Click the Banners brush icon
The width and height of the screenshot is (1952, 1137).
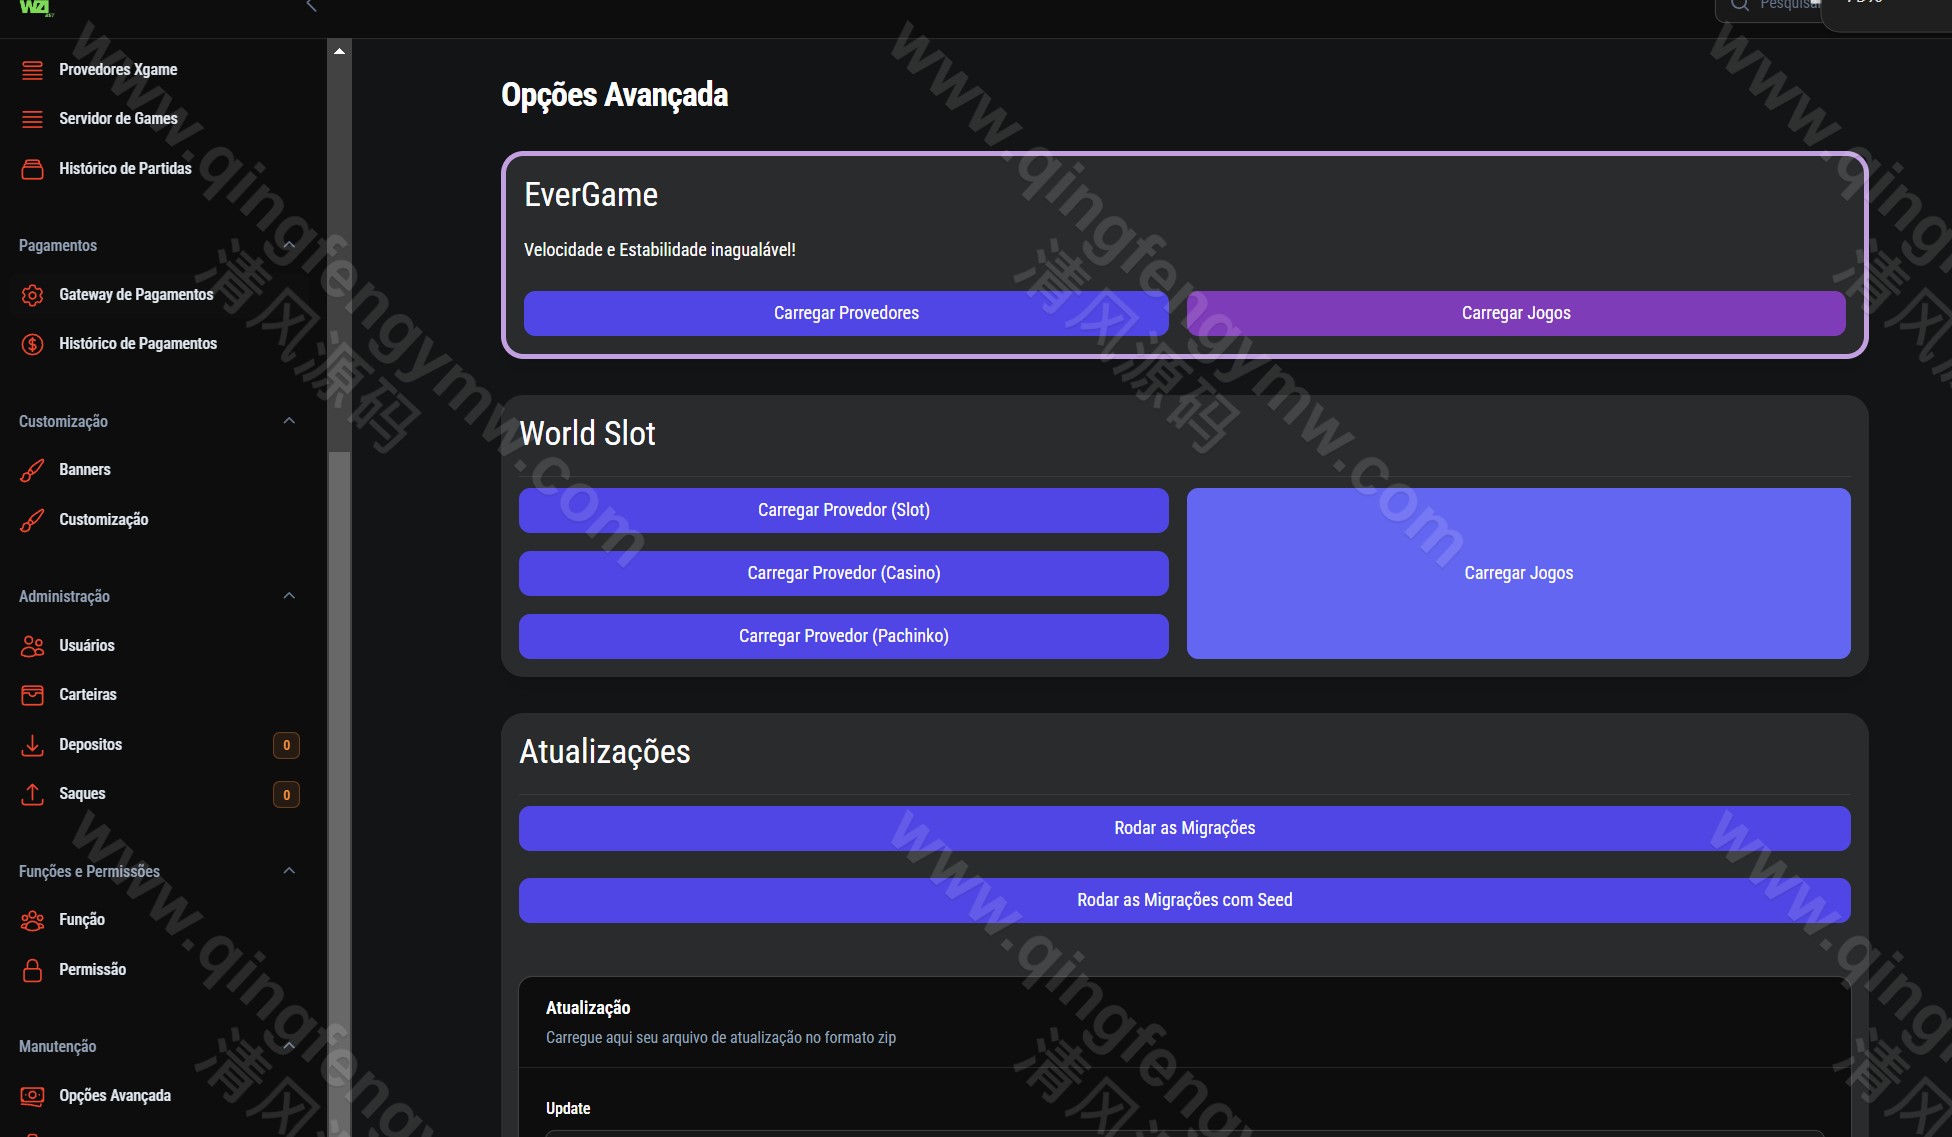[x=32, y=470]
